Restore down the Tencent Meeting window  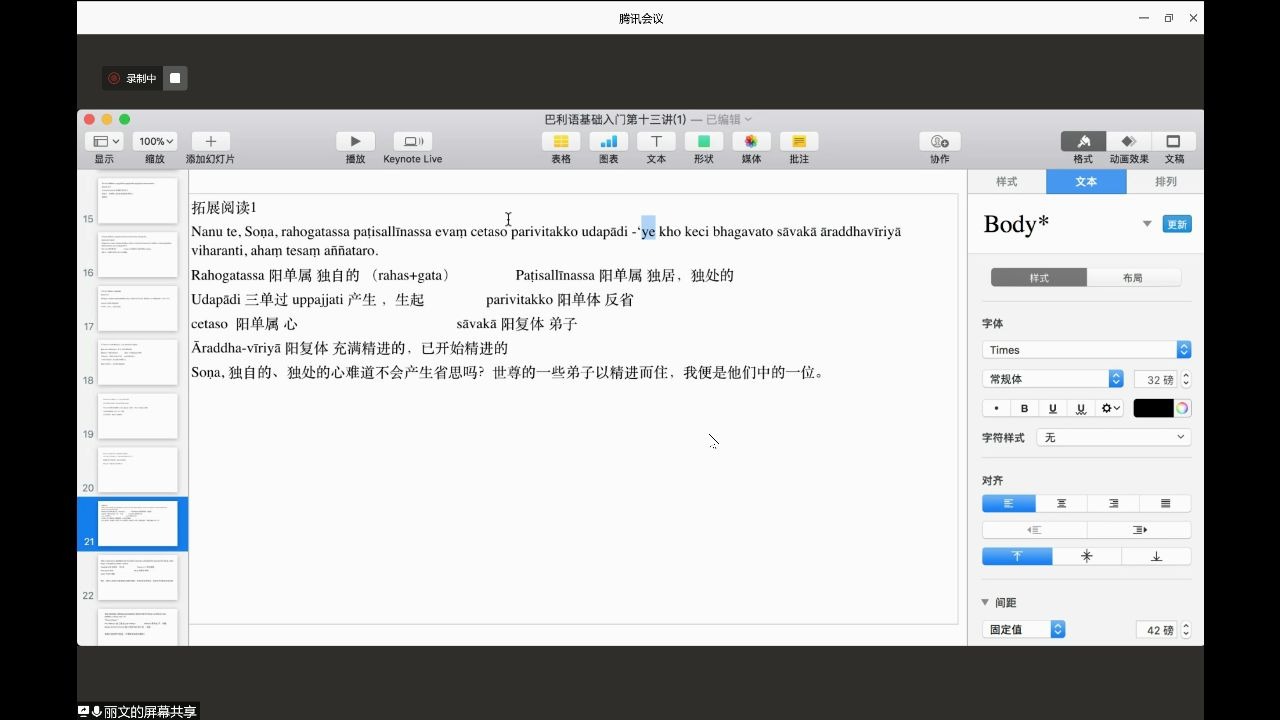1168,18
